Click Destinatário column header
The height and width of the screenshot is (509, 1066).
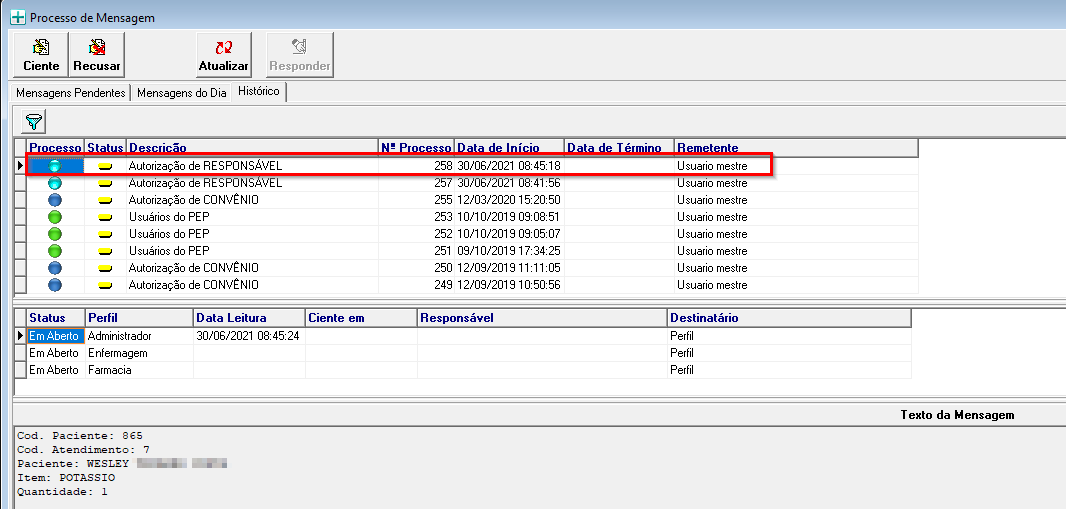click(x=789, y=318)
